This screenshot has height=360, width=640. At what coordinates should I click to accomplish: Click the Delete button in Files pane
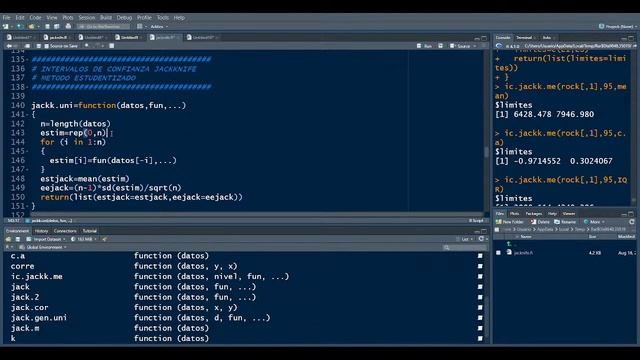coord(540,222)
